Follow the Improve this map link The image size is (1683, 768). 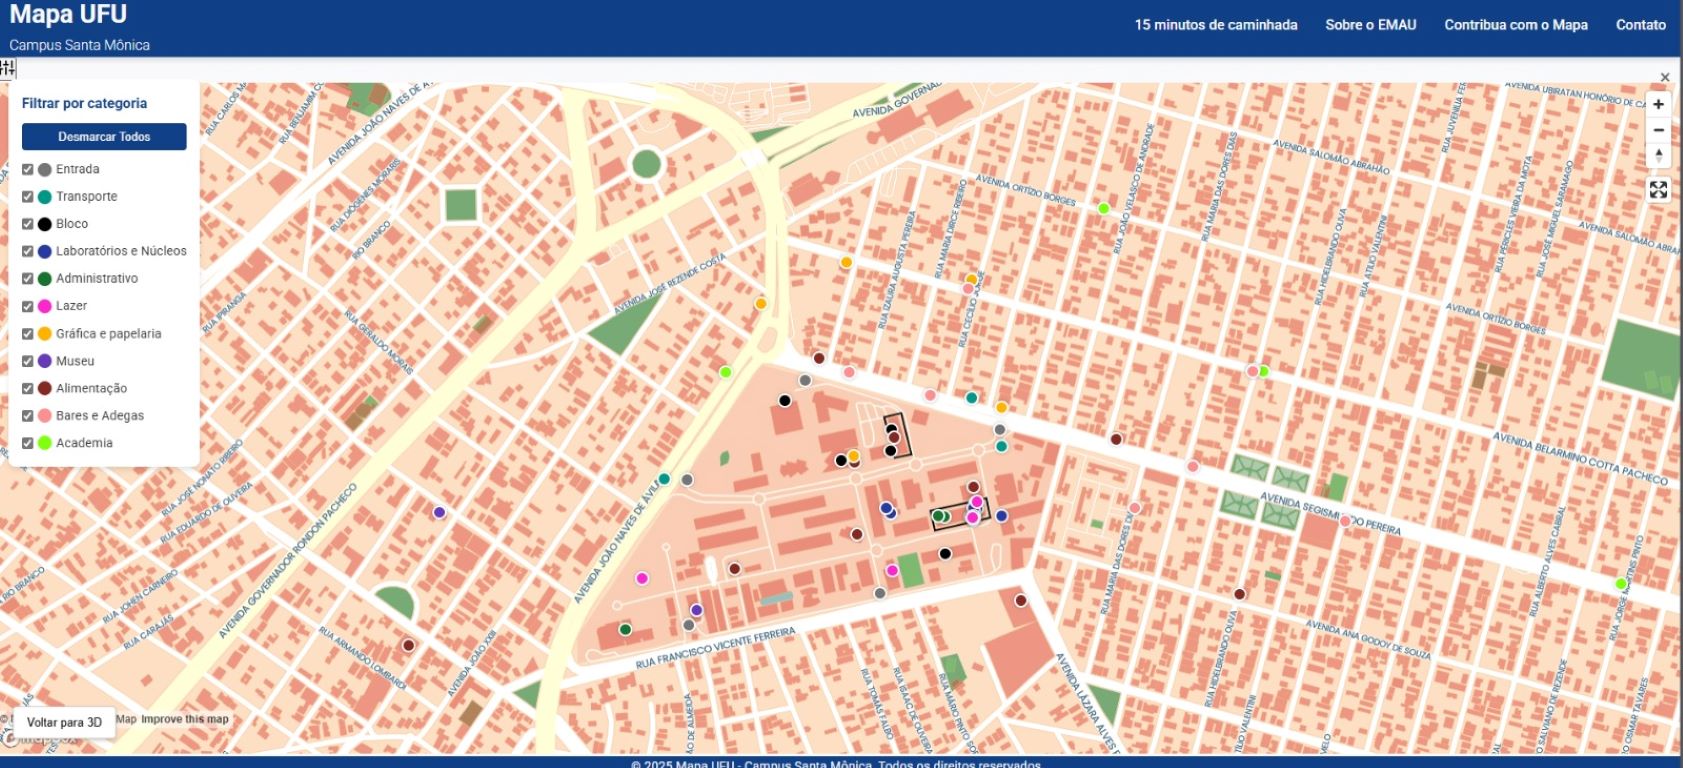pos(185,719)
